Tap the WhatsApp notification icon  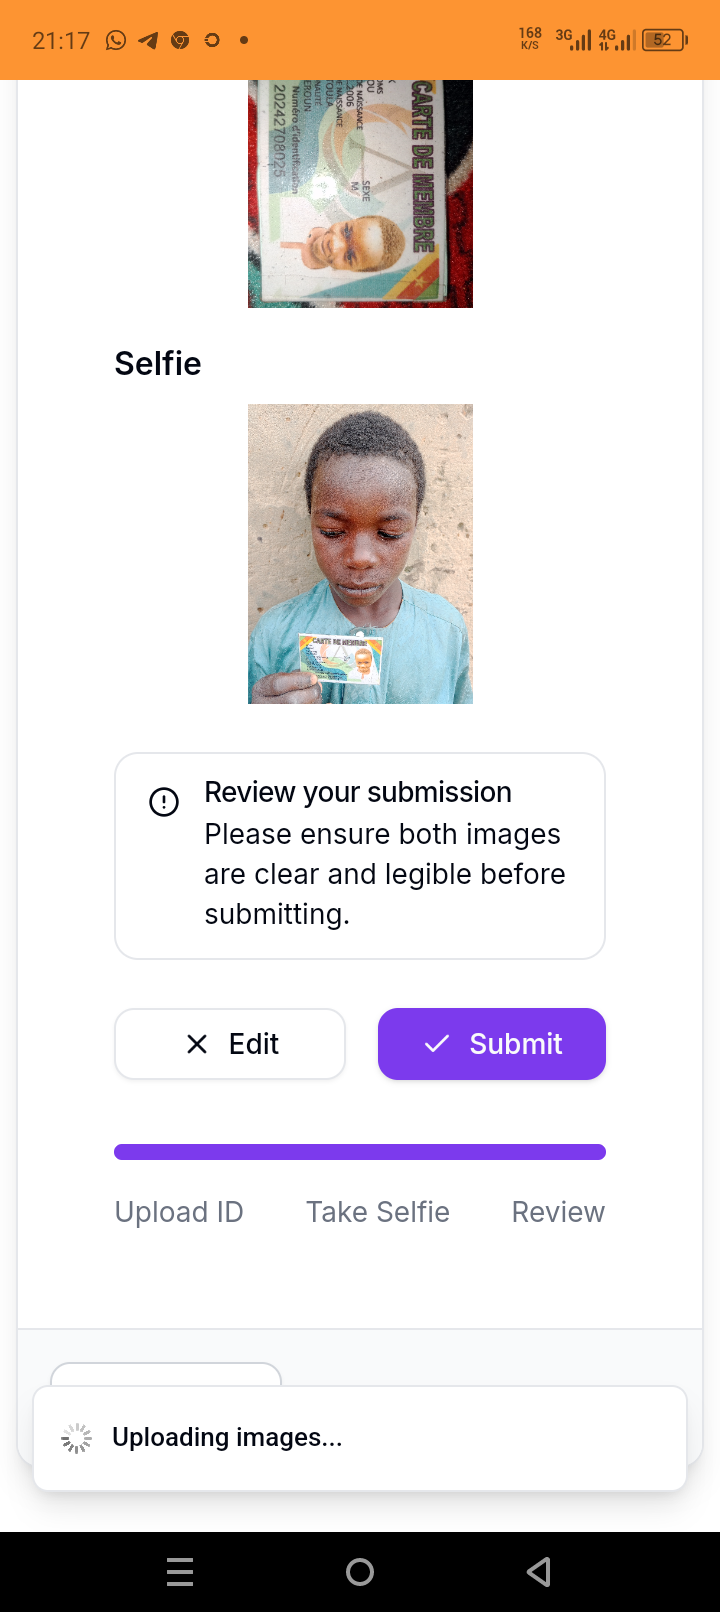click(x=116, y=40)
